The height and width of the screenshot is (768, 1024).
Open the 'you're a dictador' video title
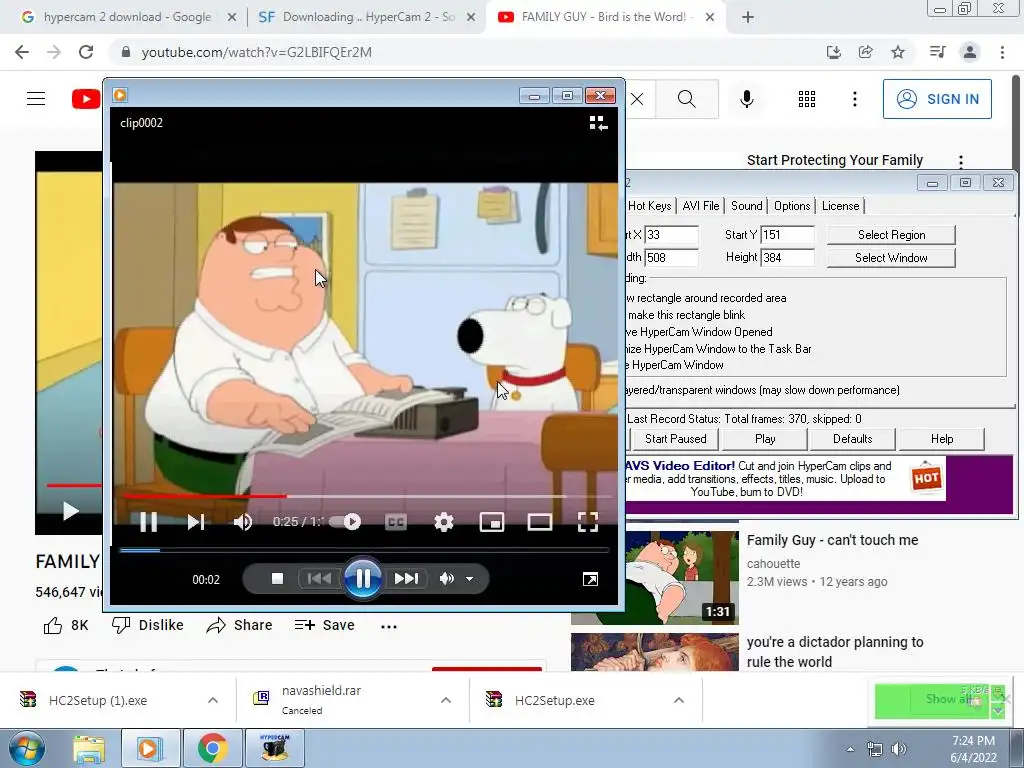[835, 652]
